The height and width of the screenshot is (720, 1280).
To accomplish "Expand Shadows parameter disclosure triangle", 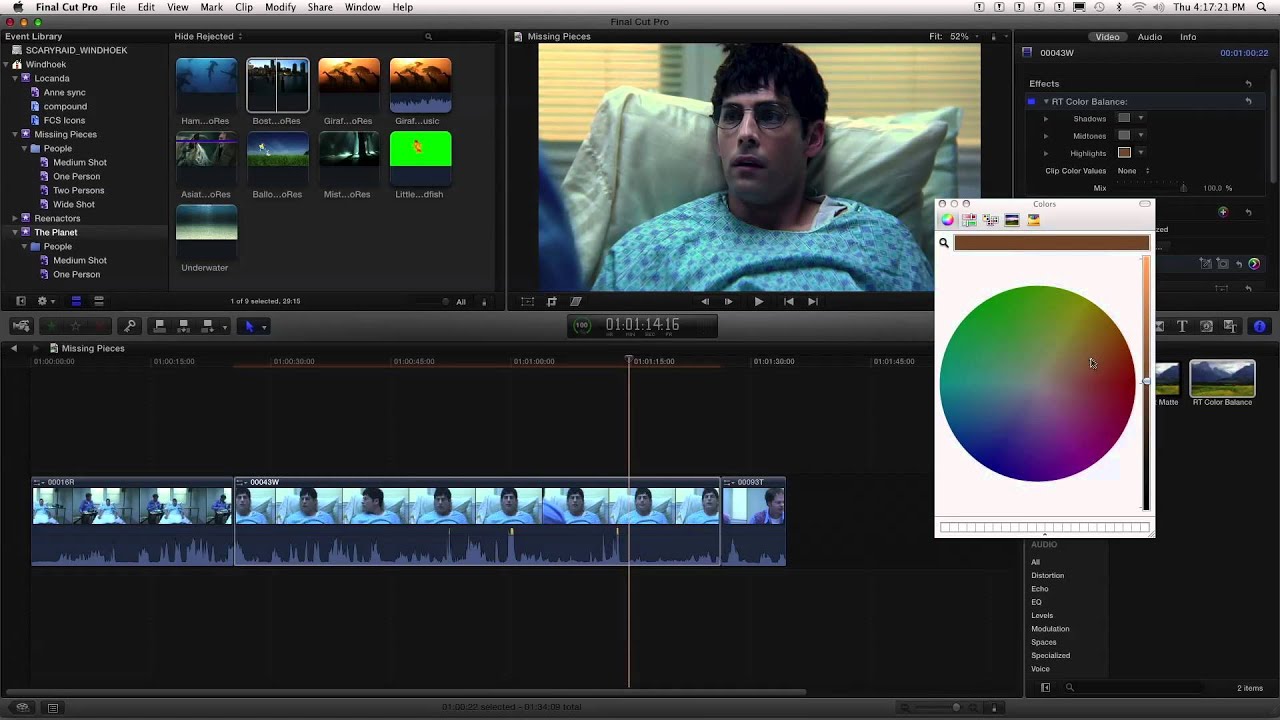I will [1046, 119].
